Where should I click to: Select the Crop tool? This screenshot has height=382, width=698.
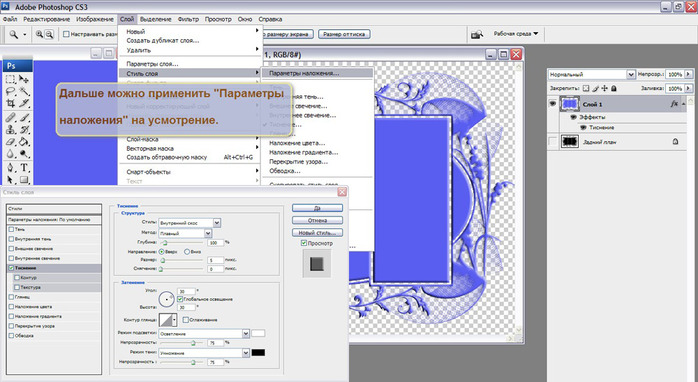pyautogui.click(x=10, y=104)
